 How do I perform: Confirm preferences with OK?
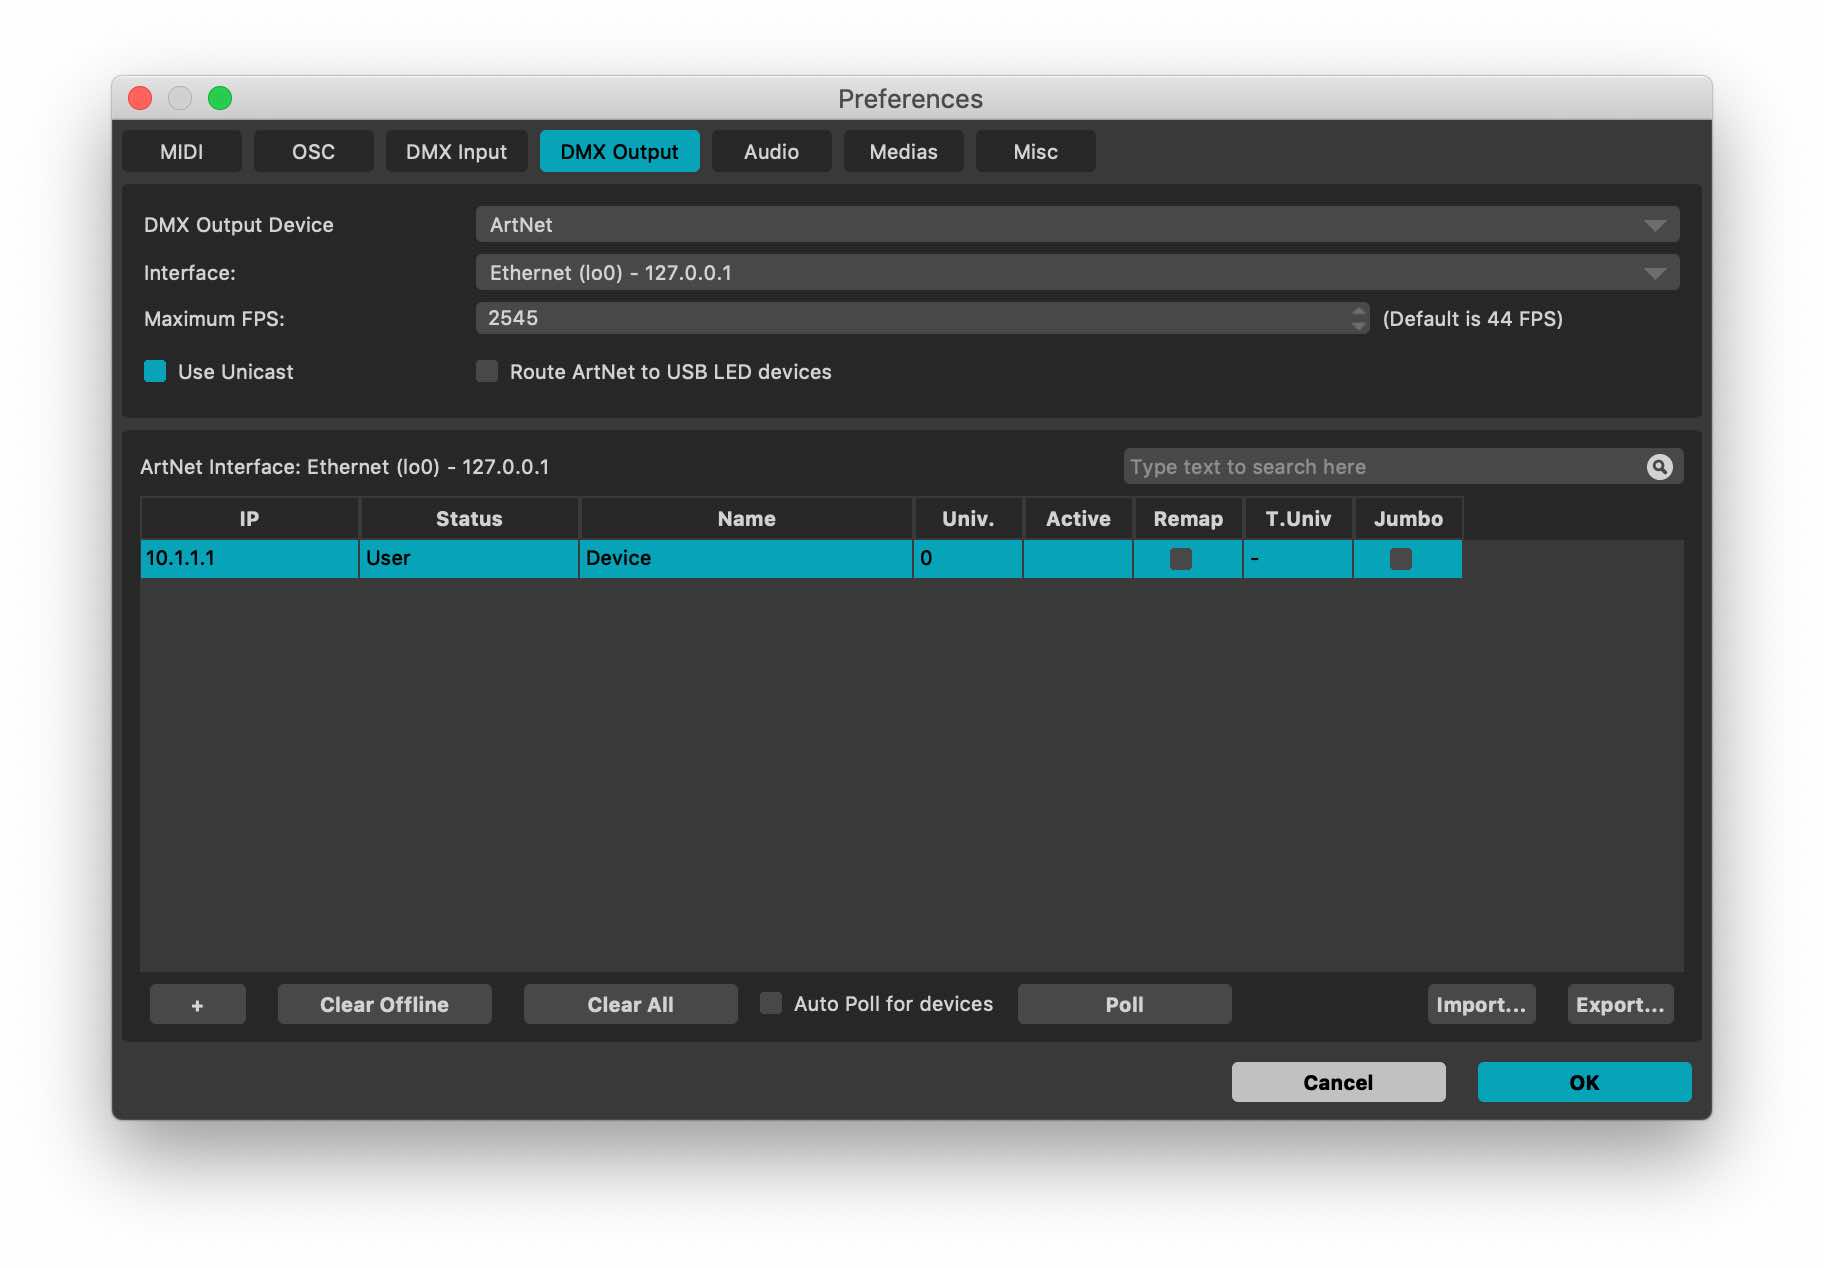point(1584,1081)
